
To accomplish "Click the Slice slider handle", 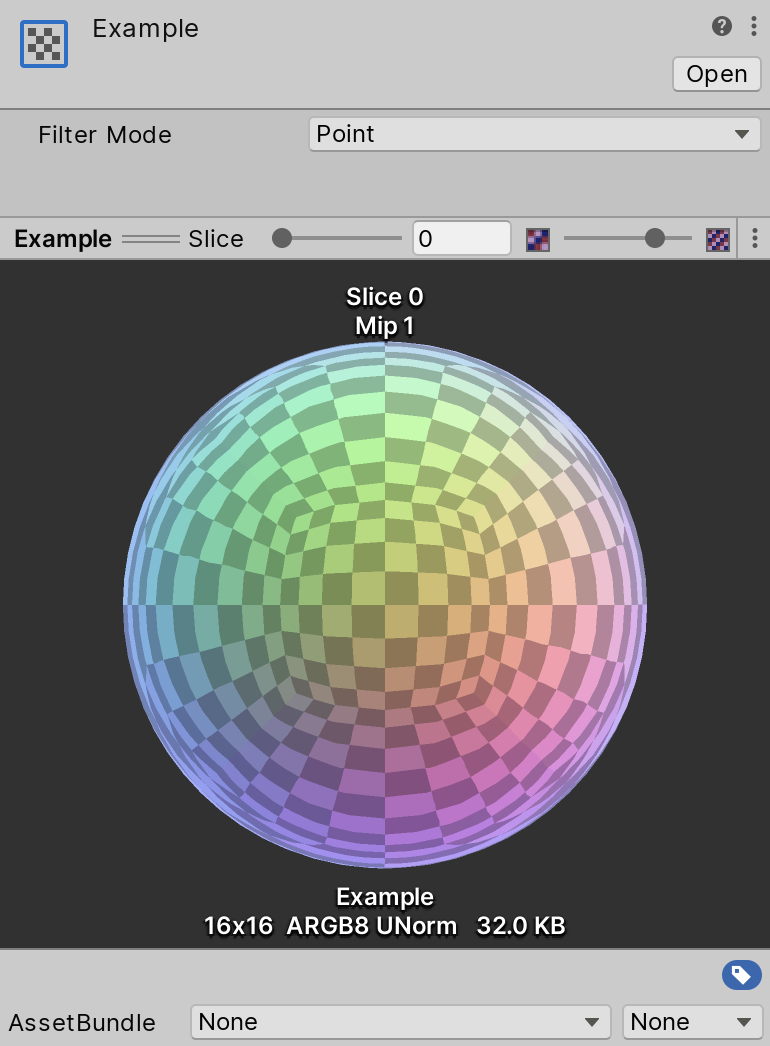I will point(282,238).
